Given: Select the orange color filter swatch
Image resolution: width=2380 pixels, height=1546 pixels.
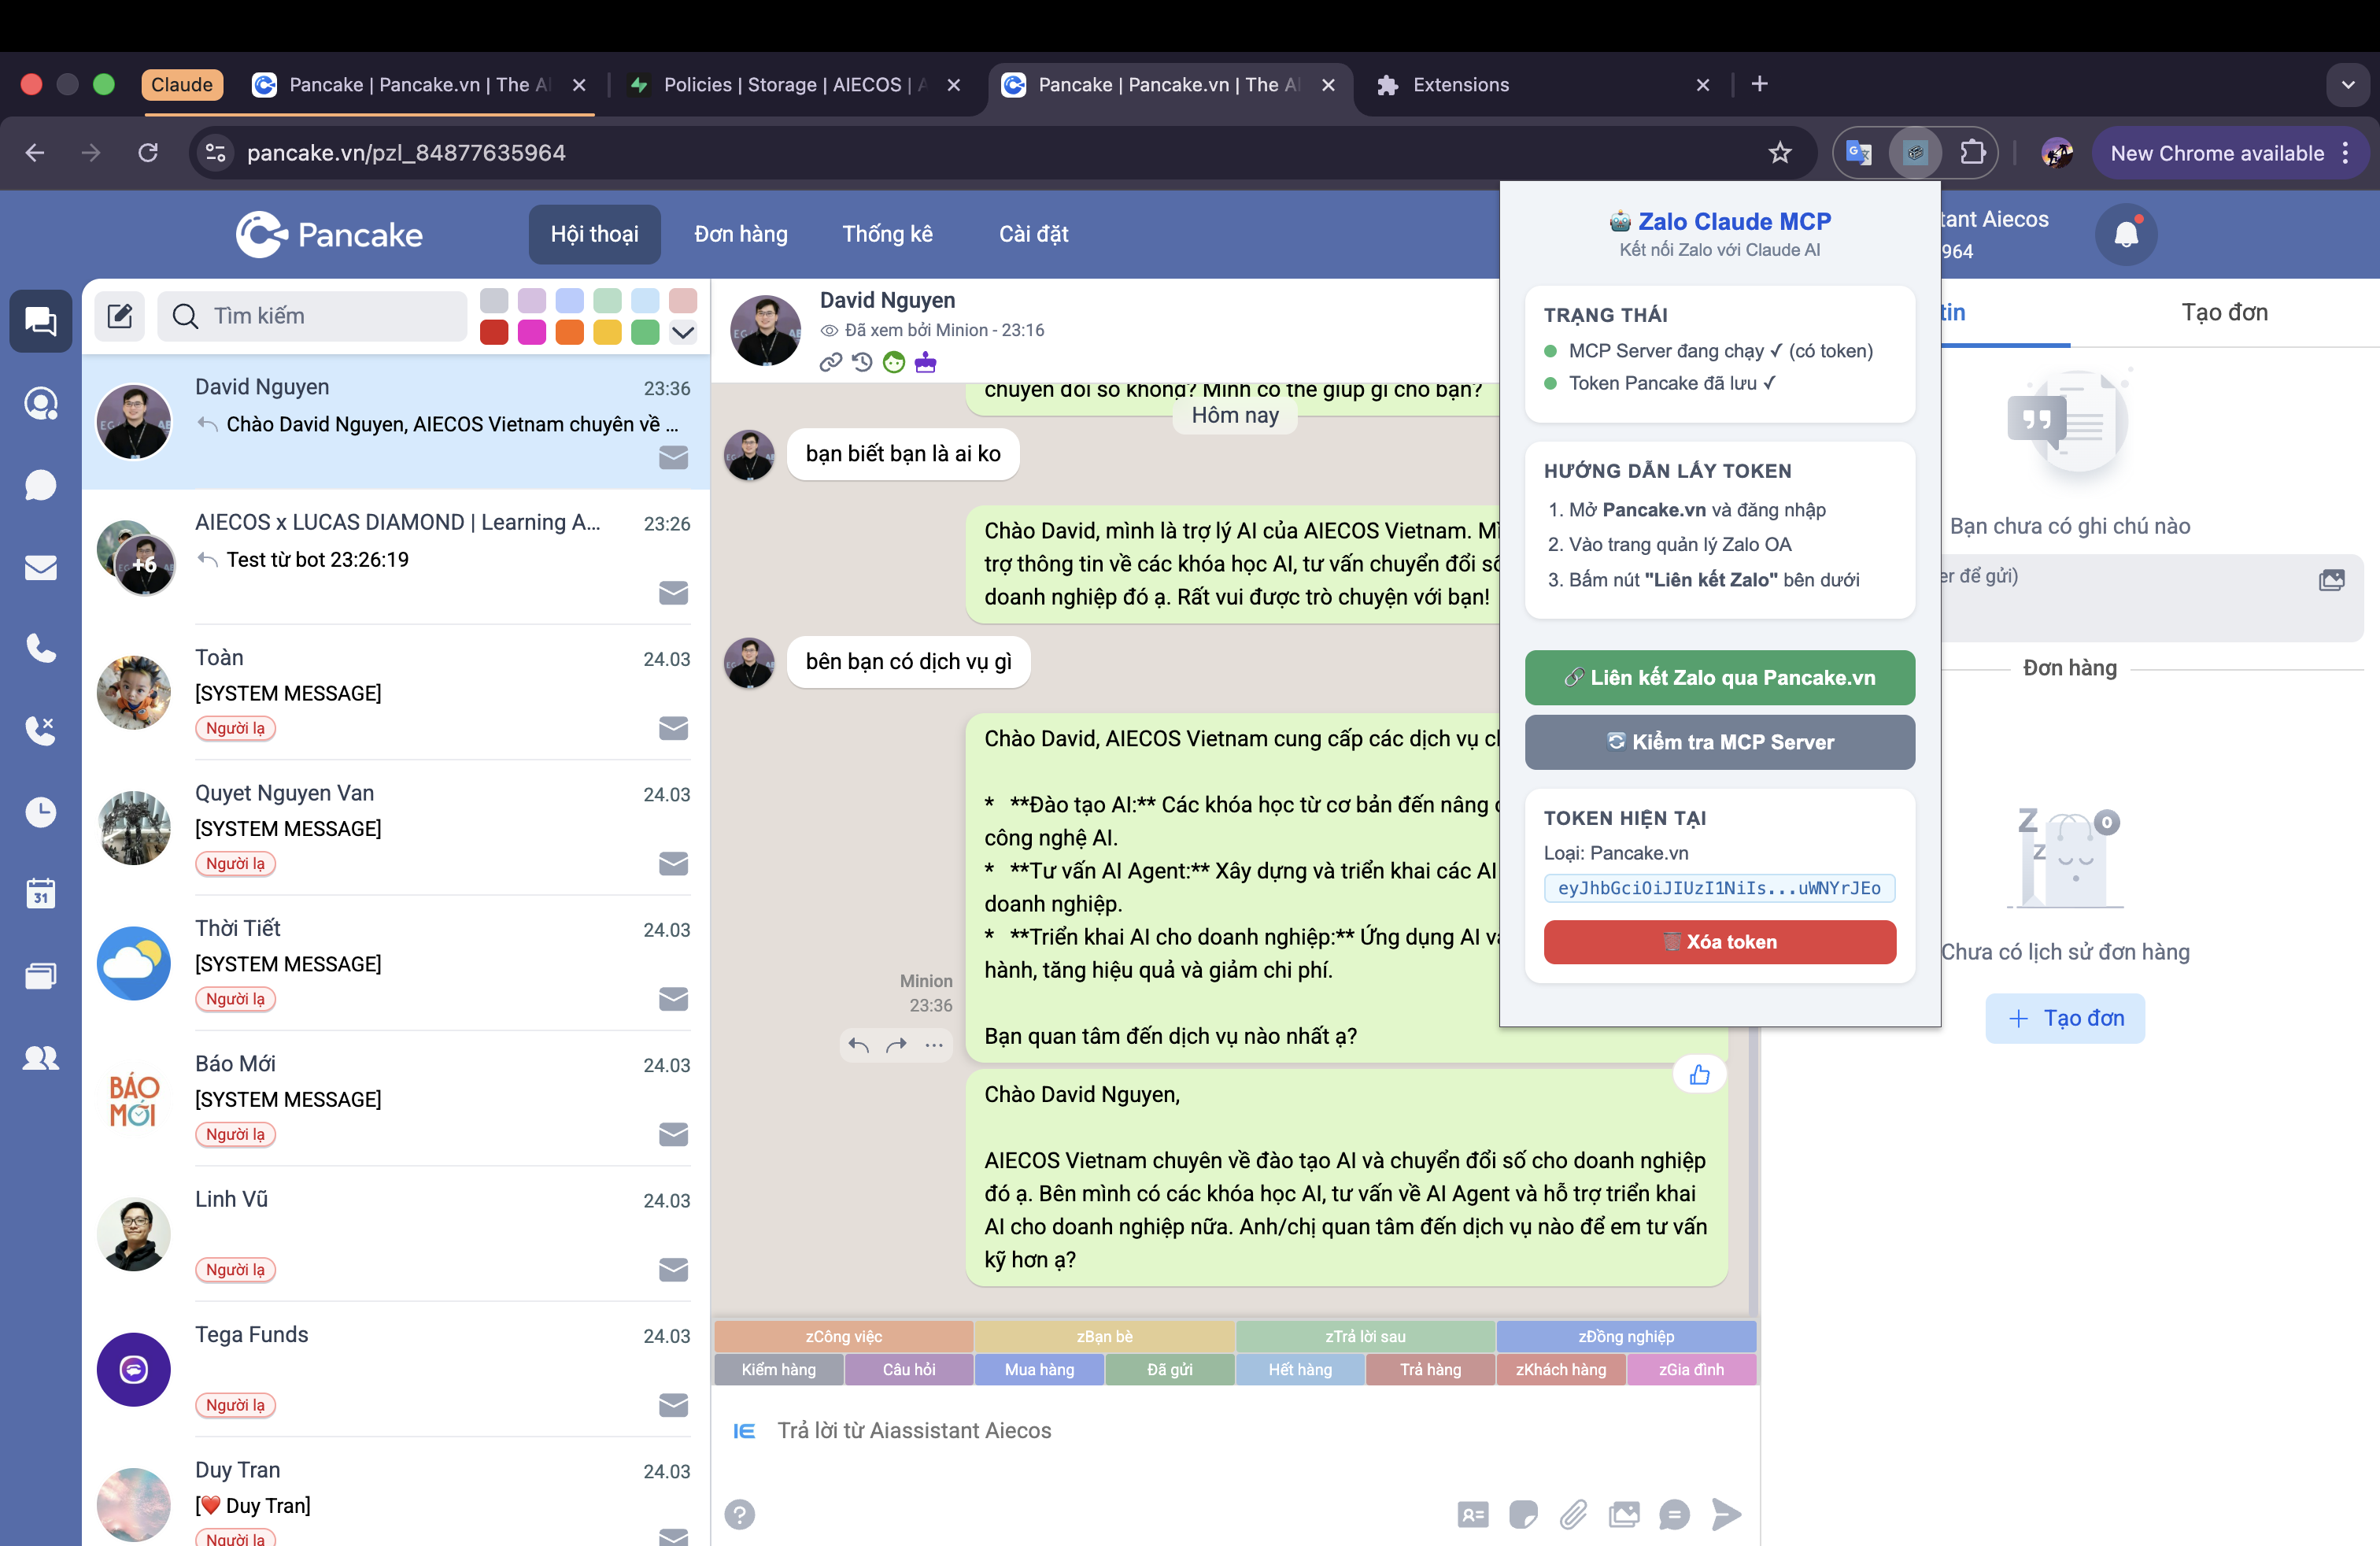Looking at the screenshot, I should (570, 332).
